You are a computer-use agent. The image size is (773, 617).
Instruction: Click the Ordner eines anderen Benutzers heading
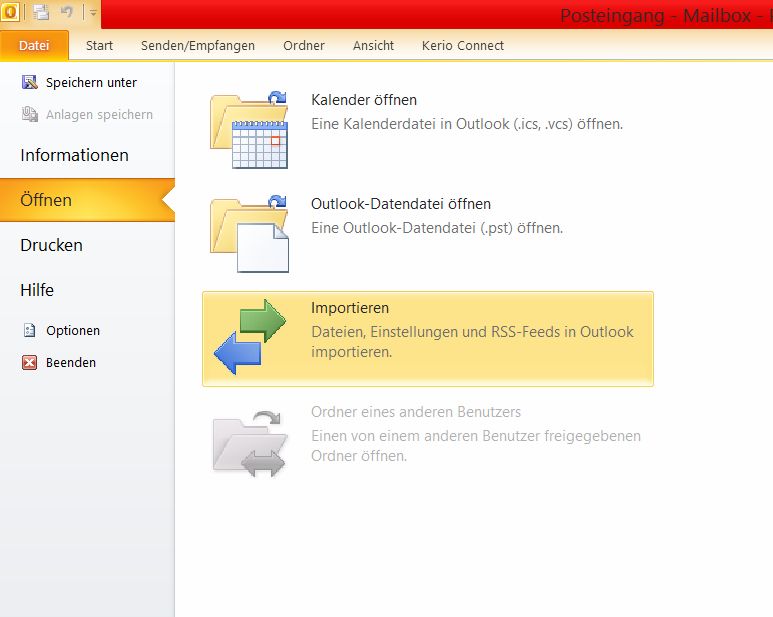pos(416,412)
